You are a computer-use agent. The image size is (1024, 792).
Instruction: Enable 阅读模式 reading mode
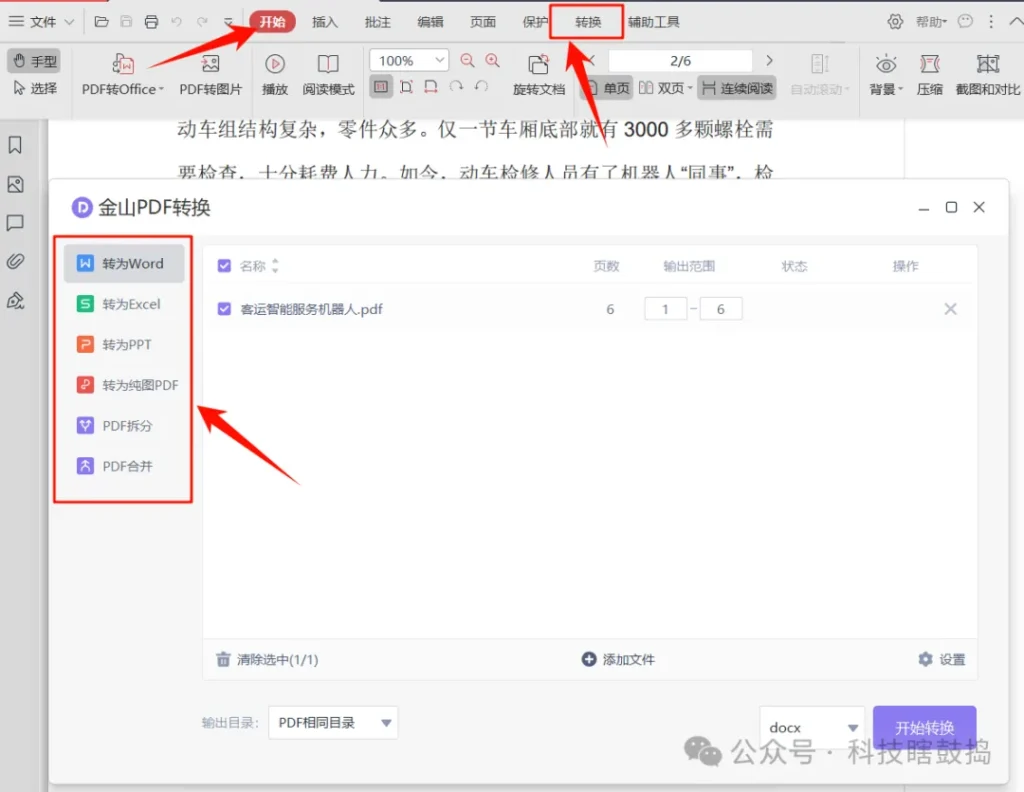click(328, 74)
